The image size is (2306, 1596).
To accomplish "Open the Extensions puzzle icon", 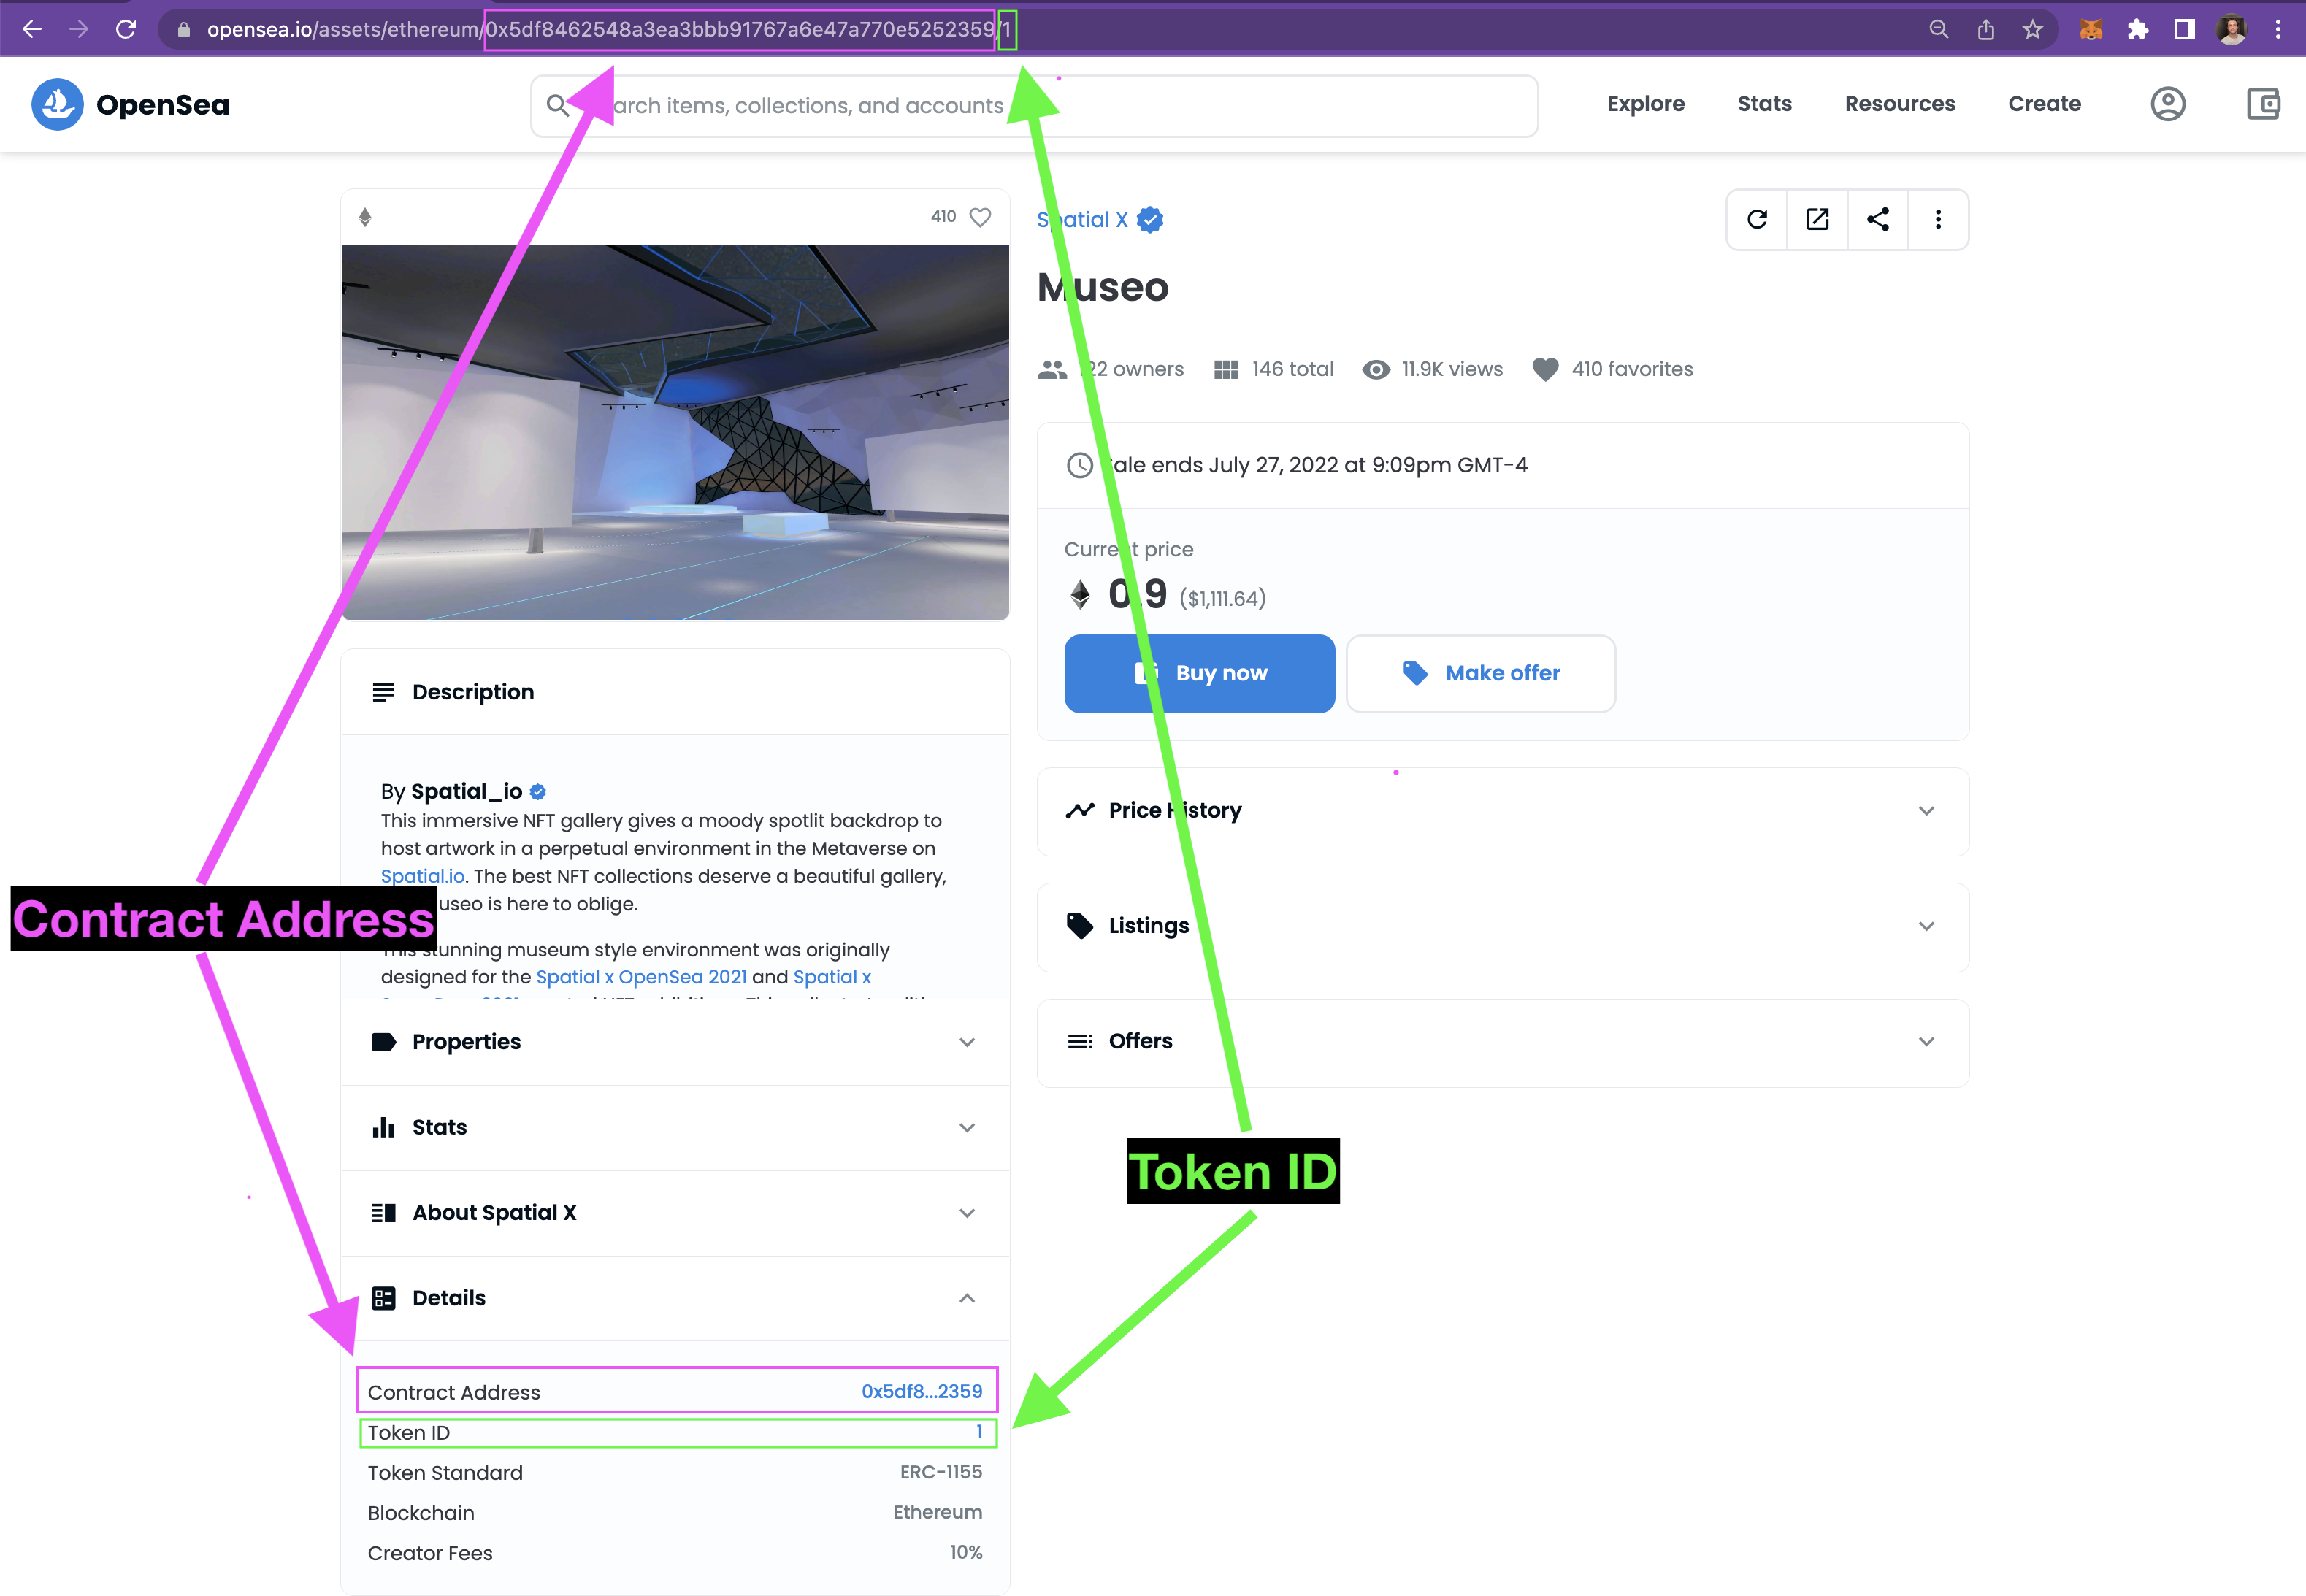I will pyautogui.click(x=2138, y=29).
